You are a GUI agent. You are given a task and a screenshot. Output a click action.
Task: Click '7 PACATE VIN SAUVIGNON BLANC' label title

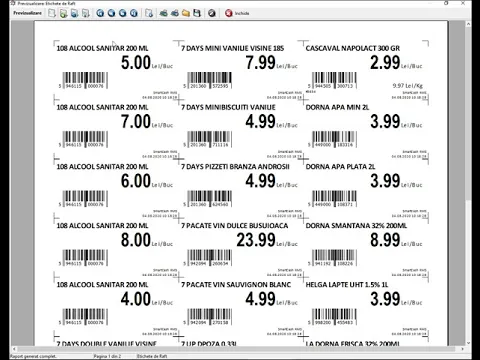(236, 285)
